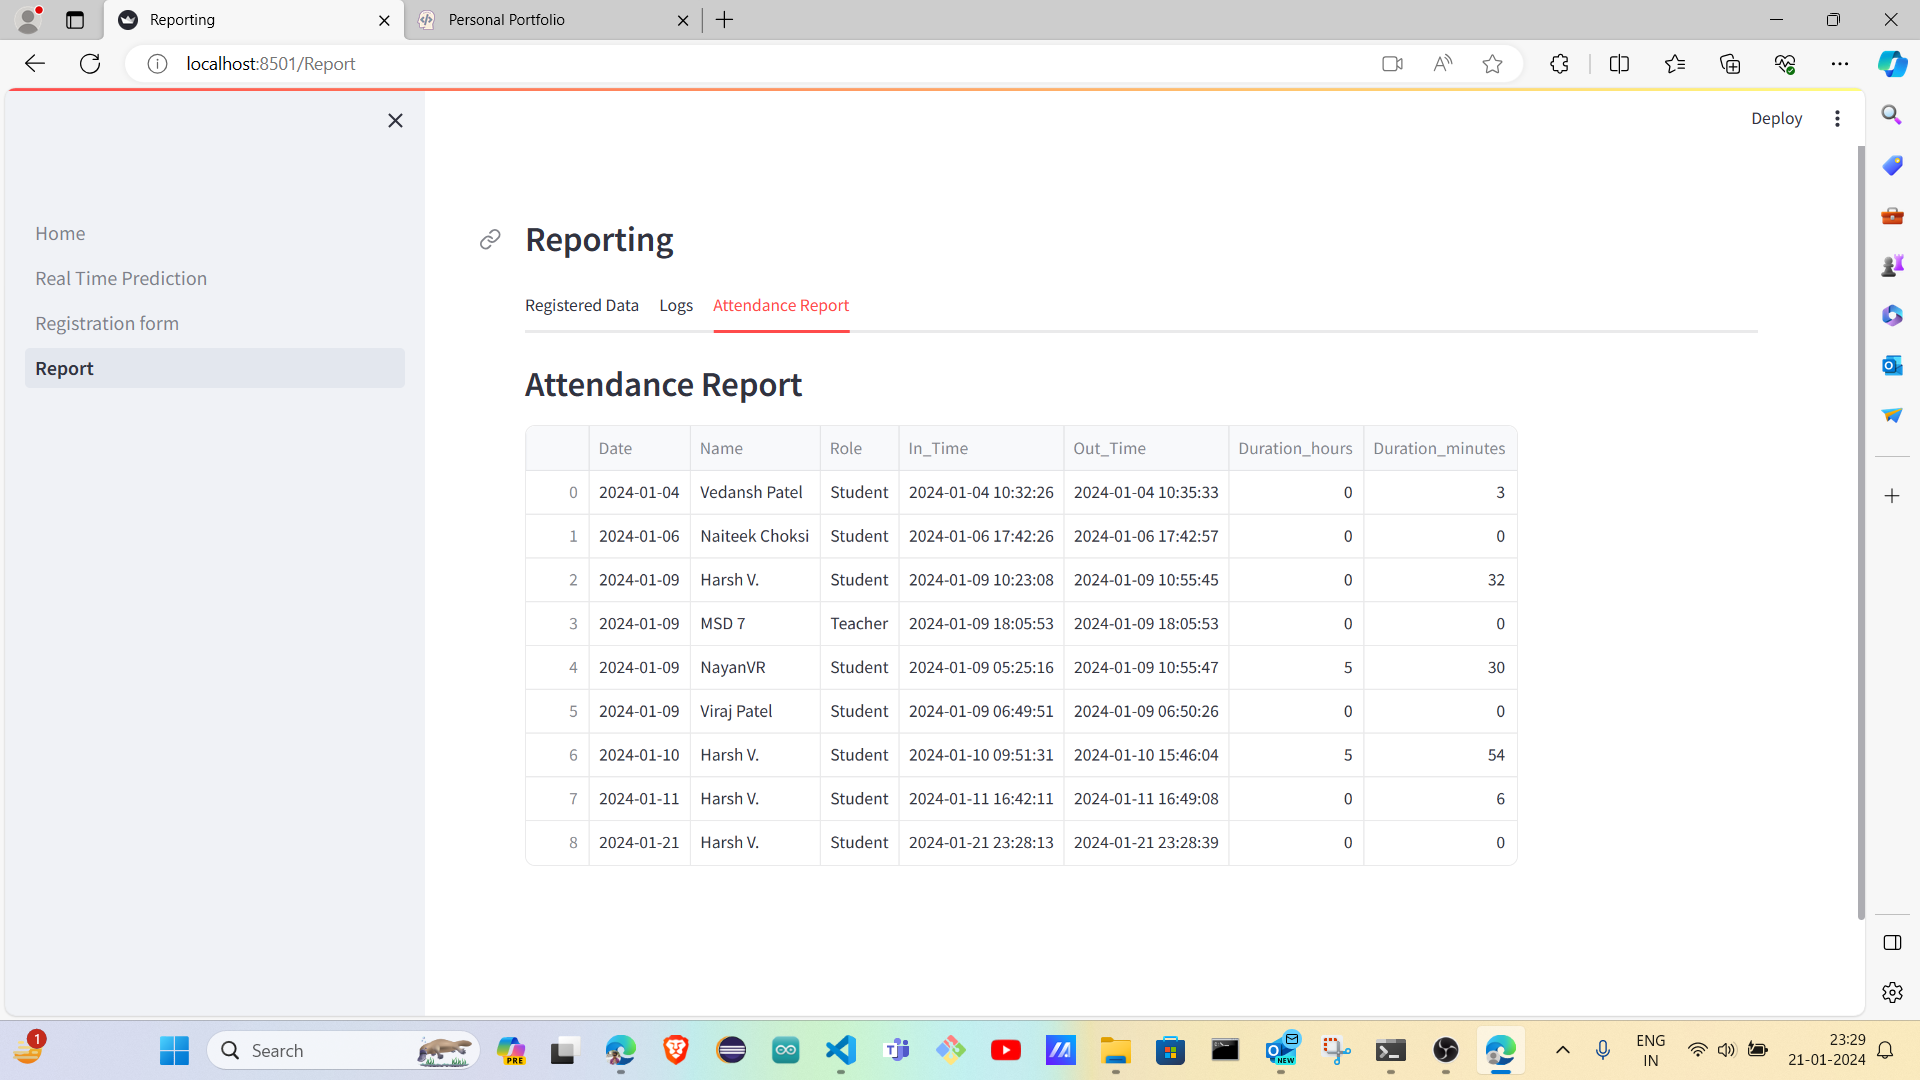Open the browser extensions icon
This screenshot has height=1080, width=1920.
pyautogui.click(x=1559, y=63)
